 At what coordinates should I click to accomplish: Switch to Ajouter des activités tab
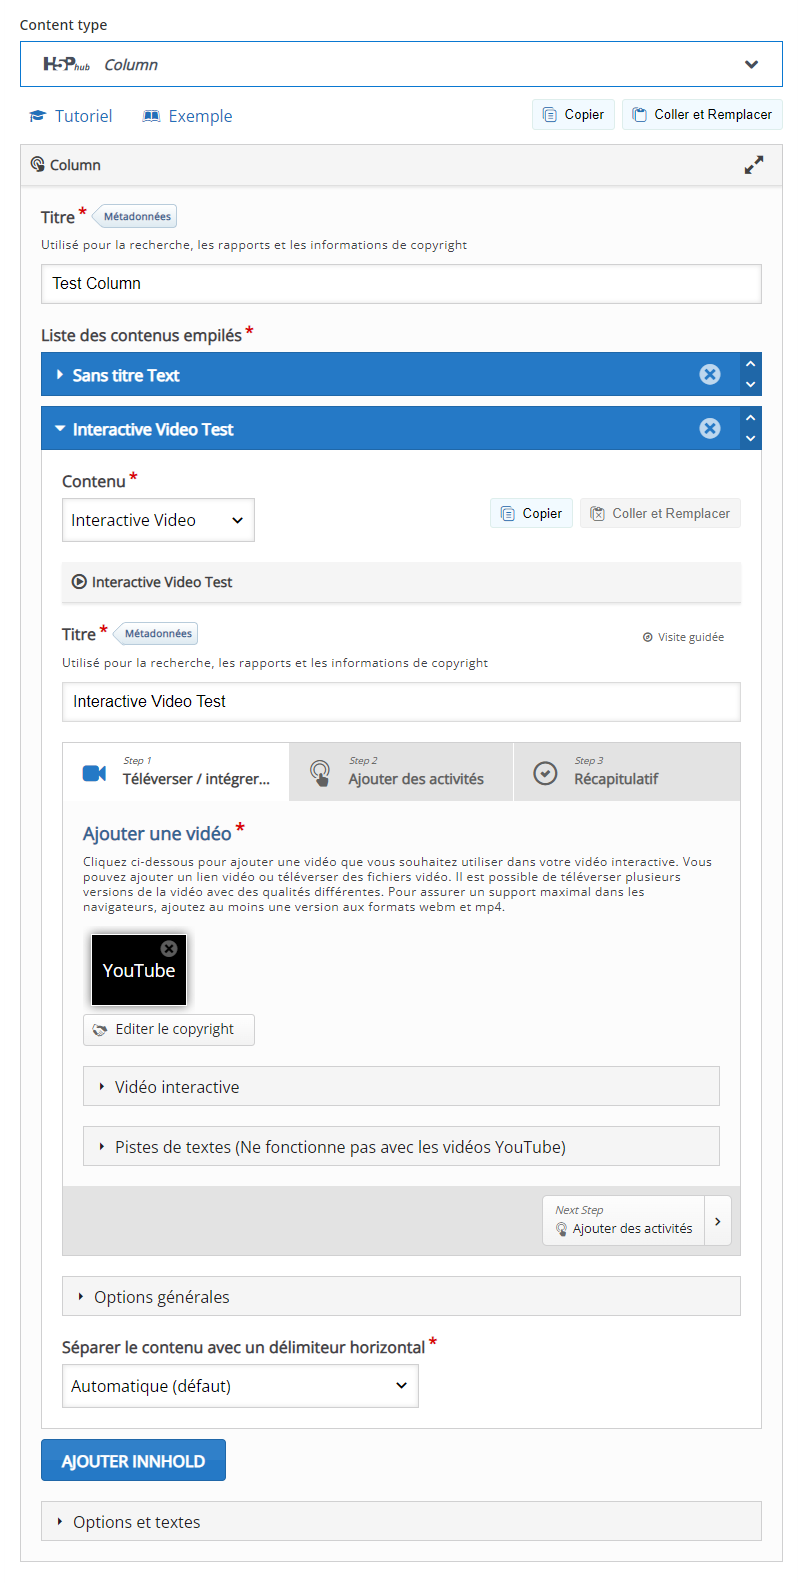tap(401, 772)
